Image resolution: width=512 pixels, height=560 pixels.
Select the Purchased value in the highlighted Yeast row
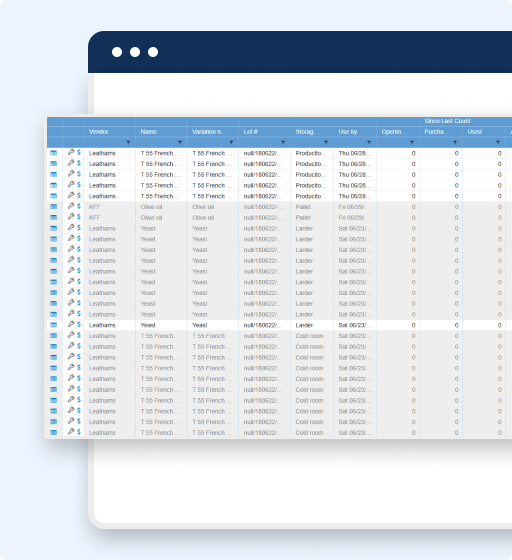point(456,325)
